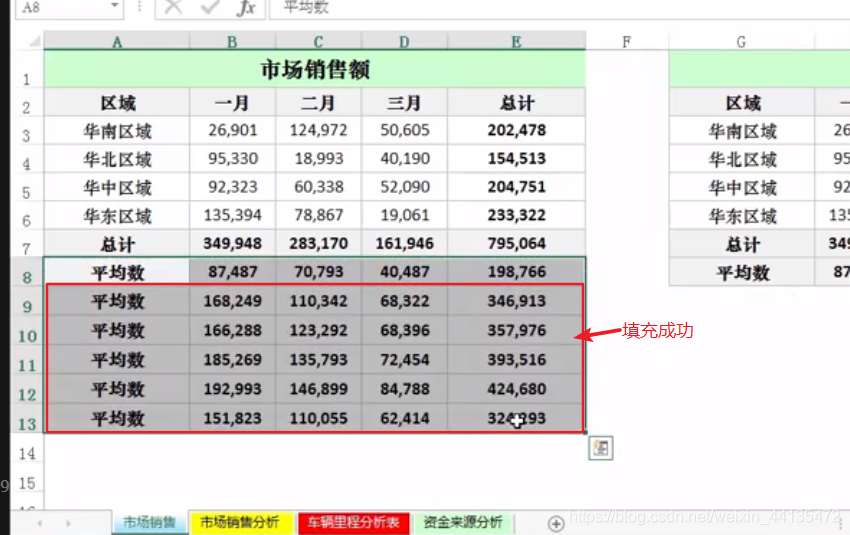Image resolution: width=850 pixels, height=535 pixels.
Task: Add a new sheet with the plus icon
Action: (x=556, y=524)
